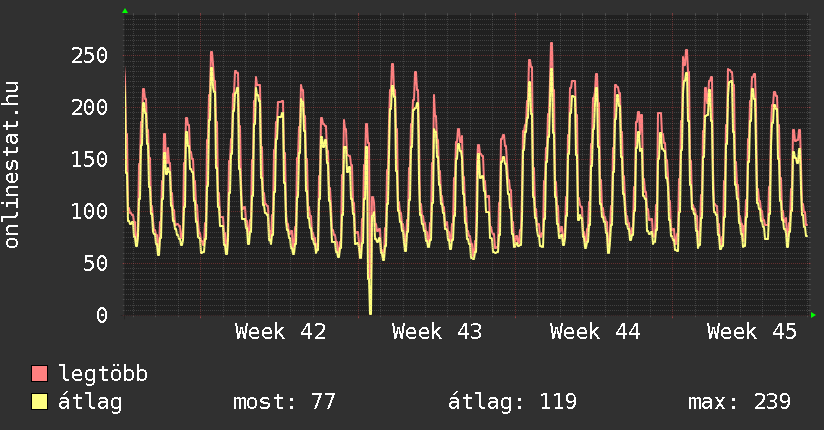
Task: Click the red legtöbb legend color swatch
Action: click(39, 374)
